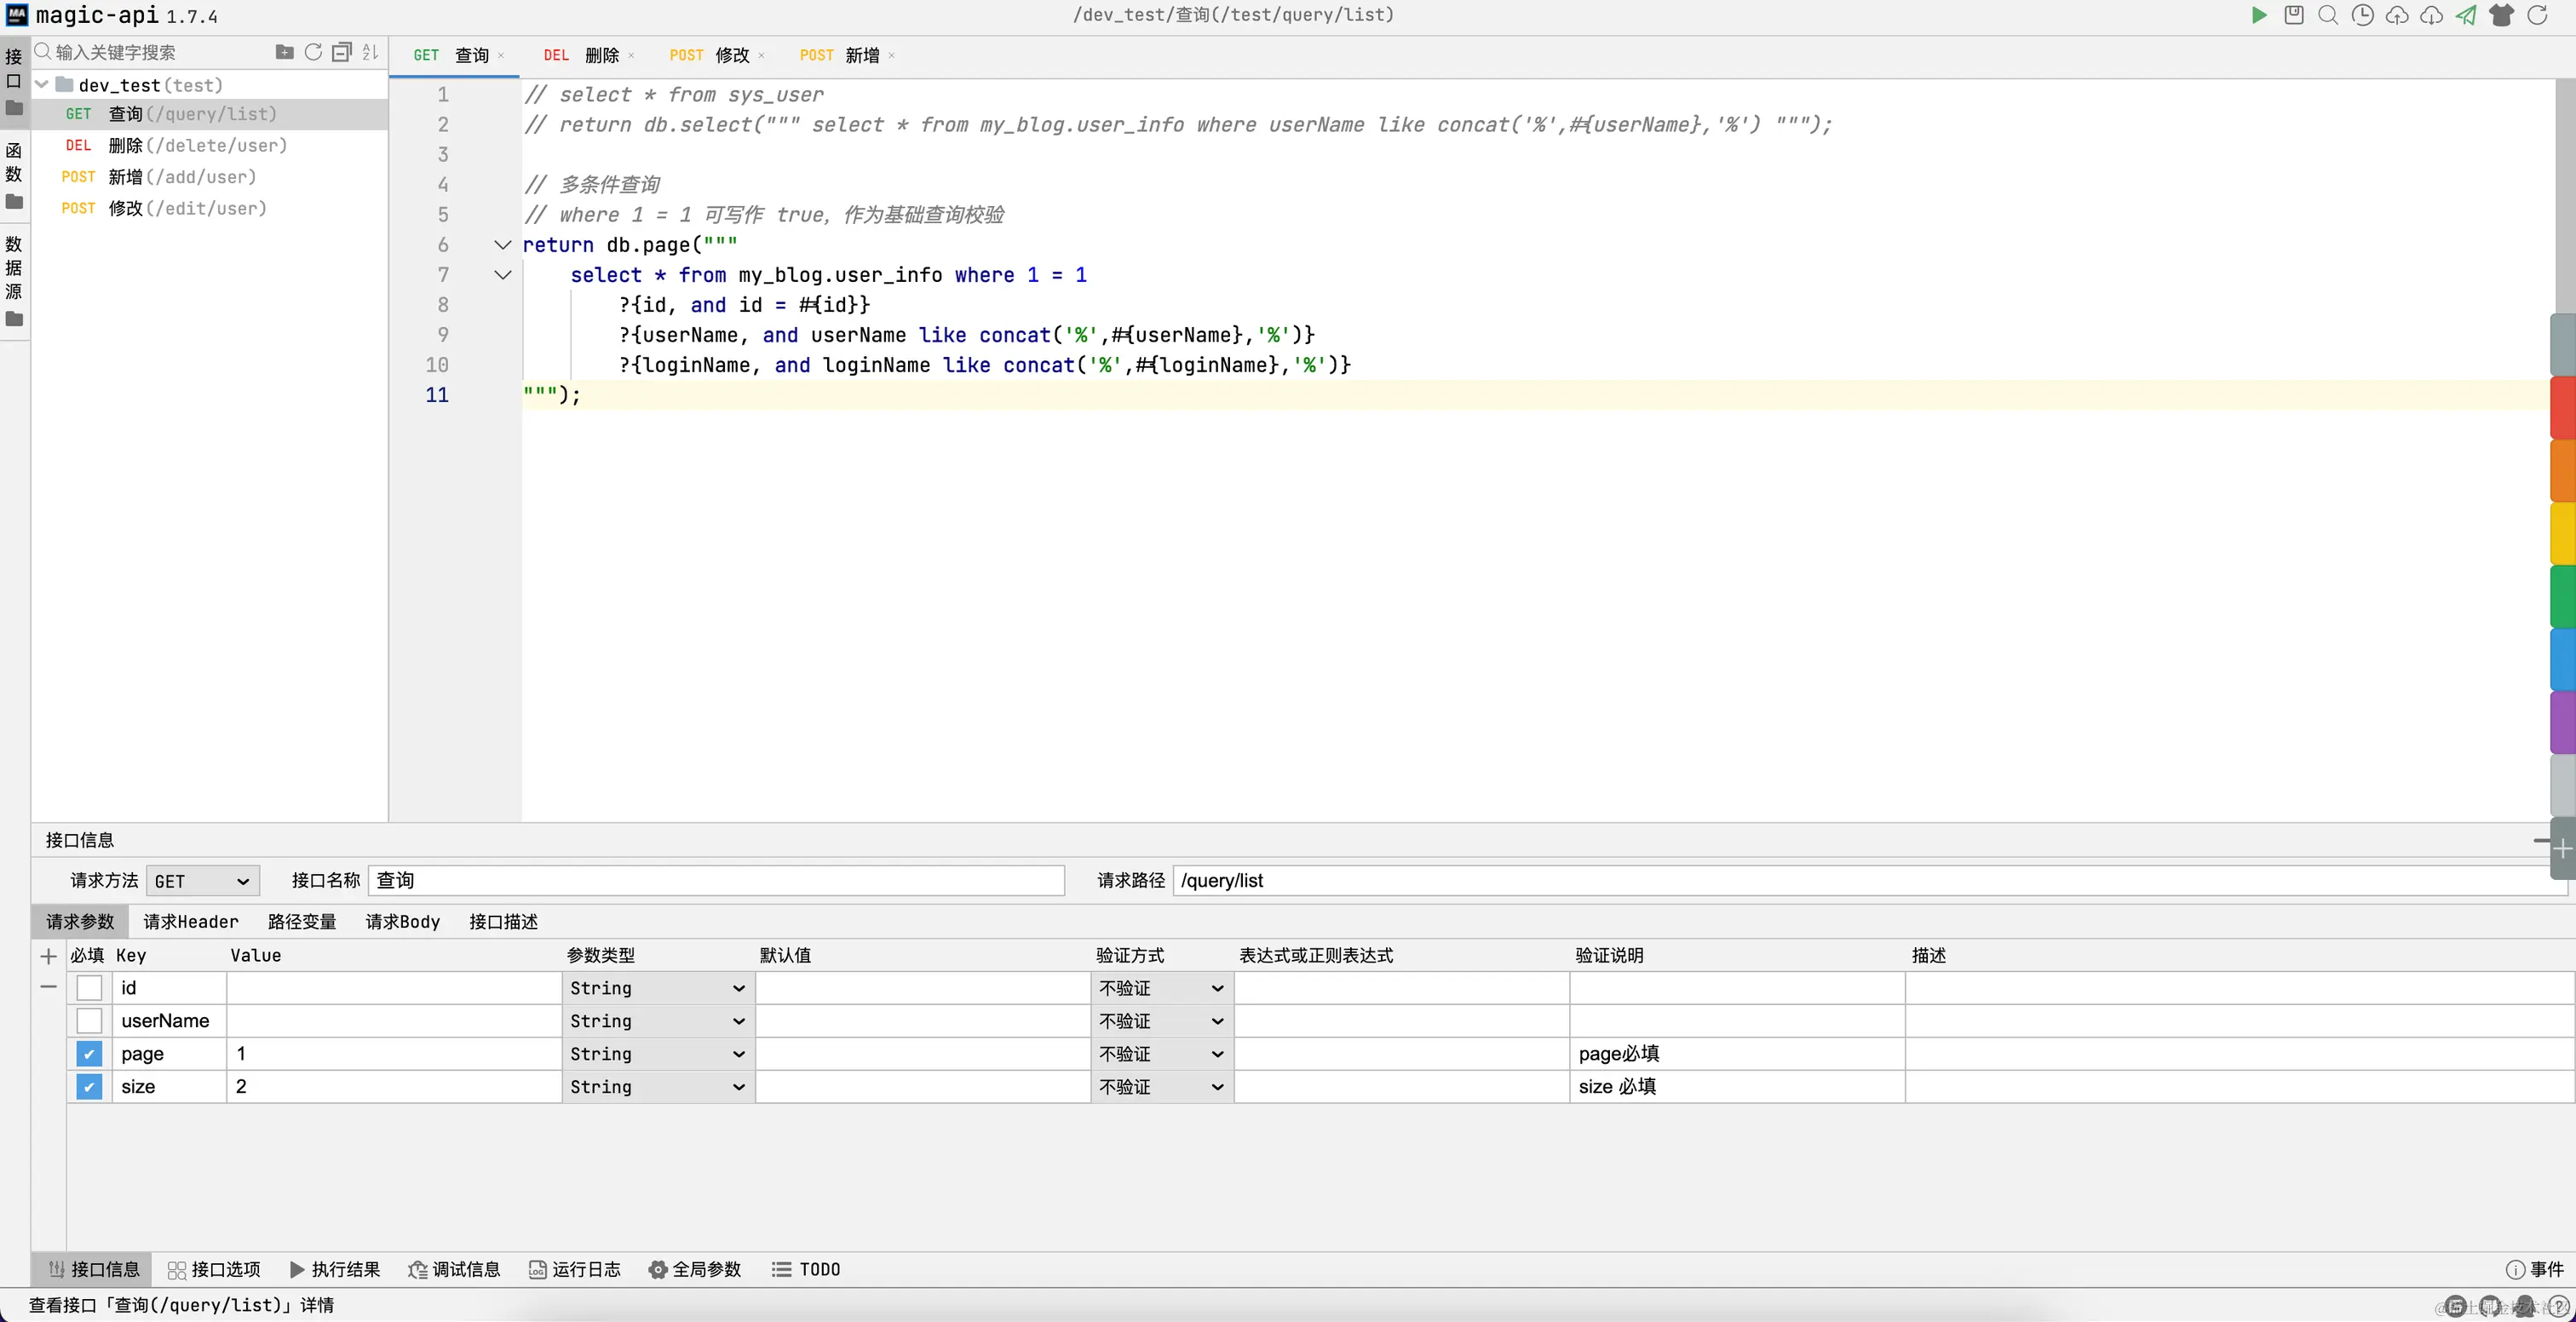Click the cloud upload icon
2576x1322 pixels.
[x=2397, y=15]
